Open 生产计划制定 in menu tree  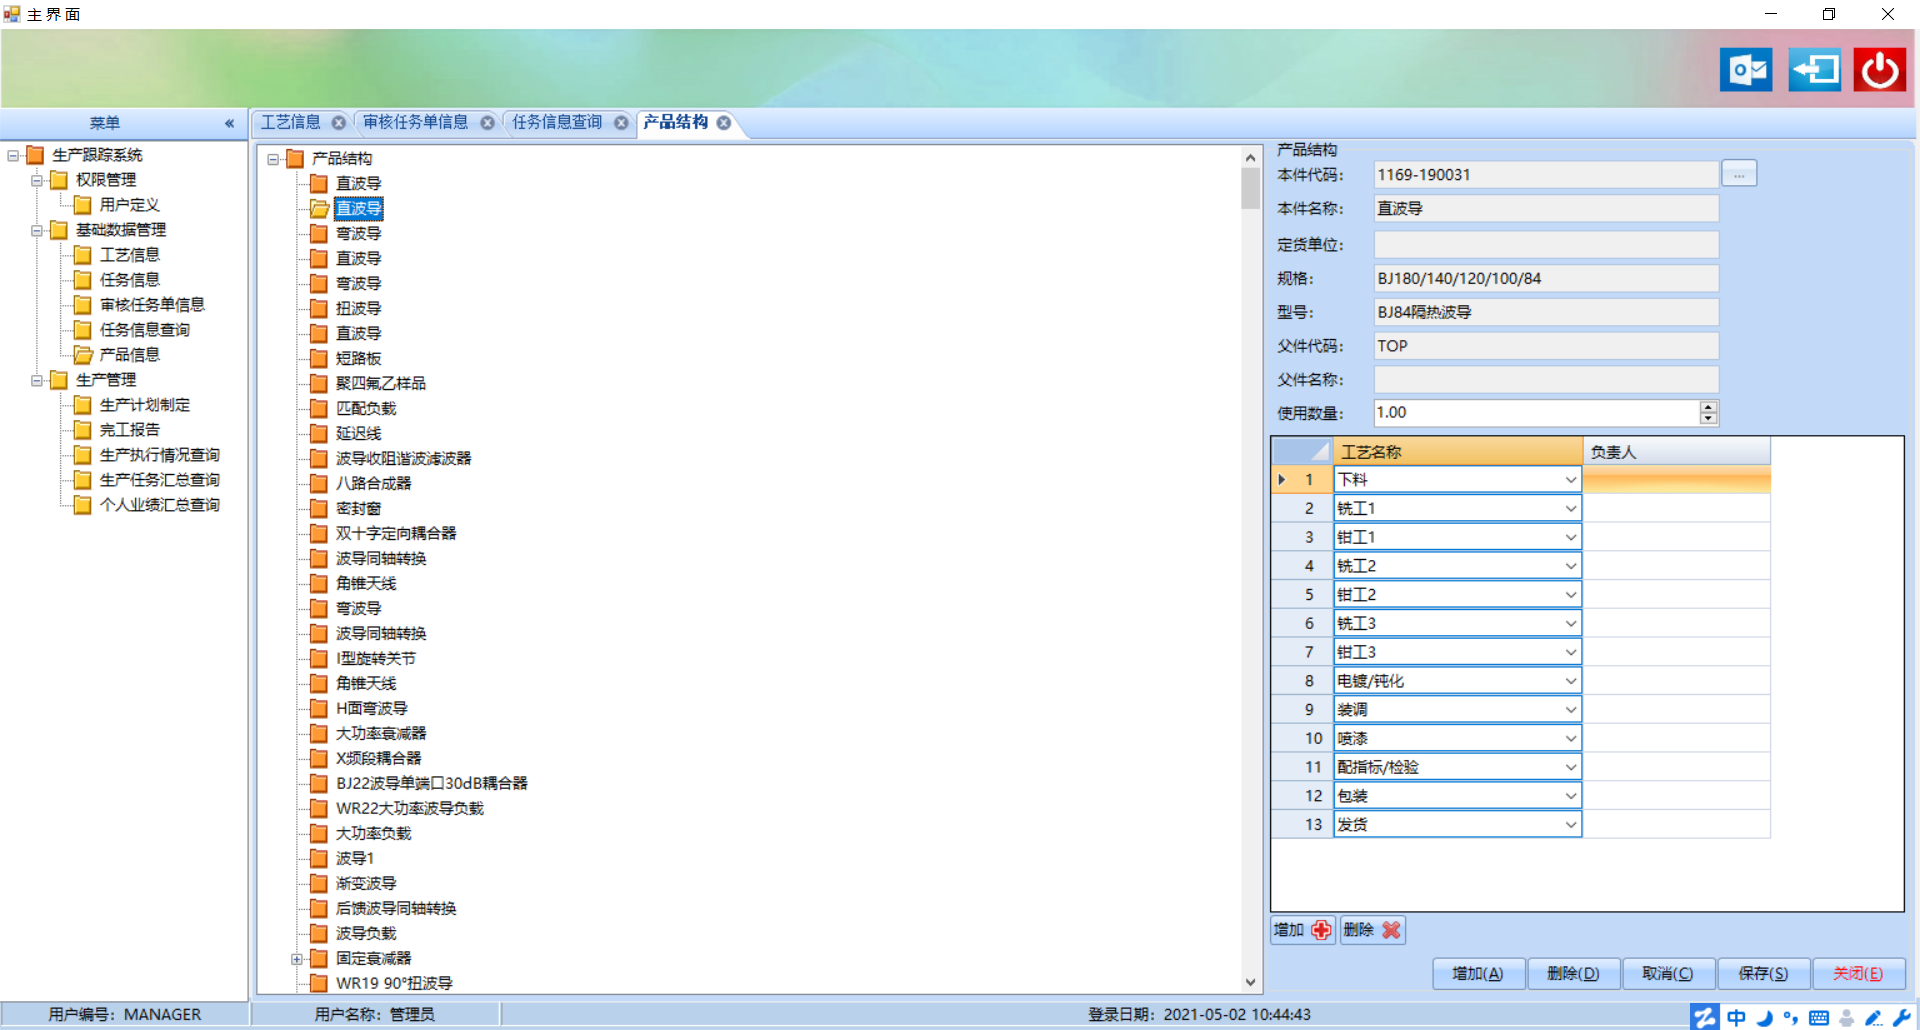coord(145,405)
